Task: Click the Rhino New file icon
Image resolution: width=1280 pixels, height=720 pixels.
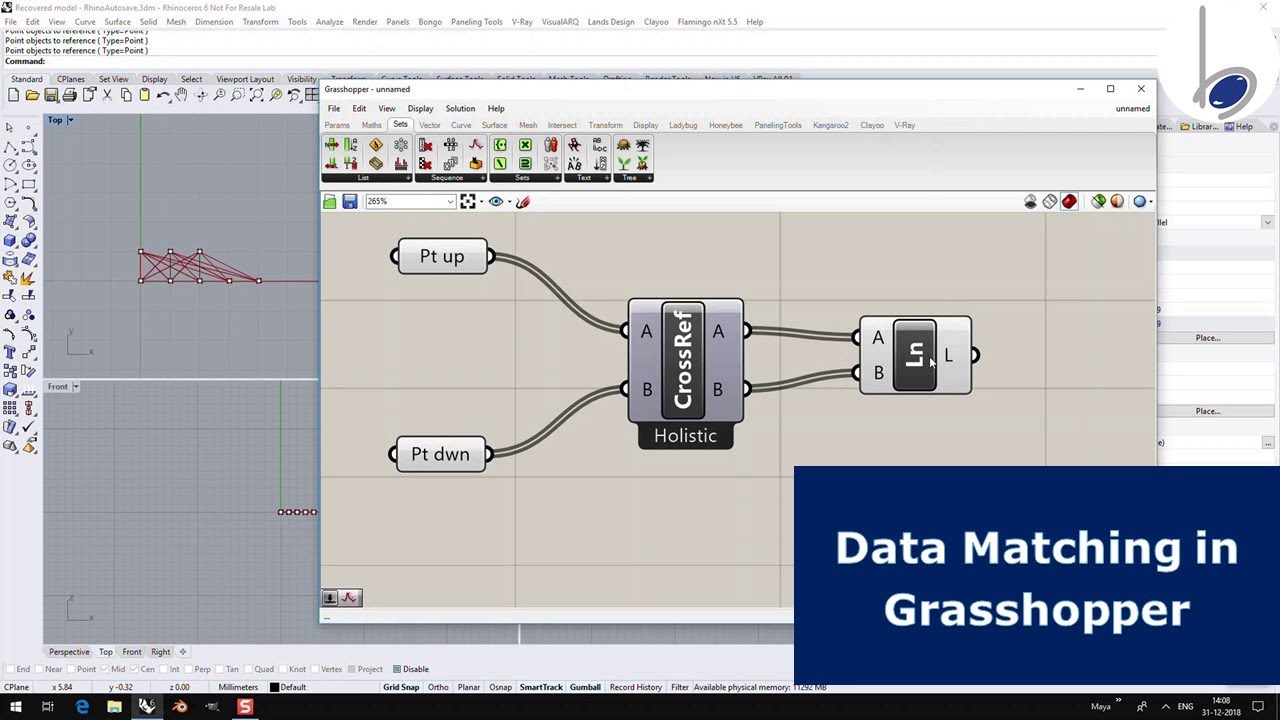Action: (13, 95)
